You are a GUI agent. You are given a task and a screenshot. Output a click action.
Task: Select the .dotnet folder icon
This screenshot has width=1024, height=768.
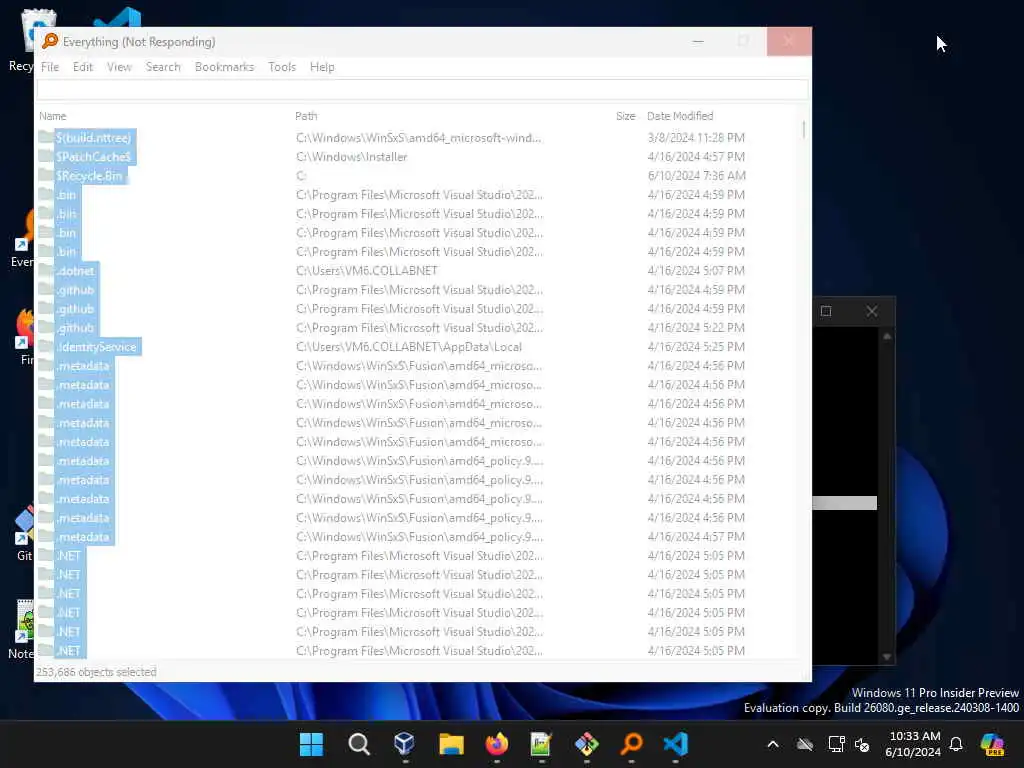46,270
